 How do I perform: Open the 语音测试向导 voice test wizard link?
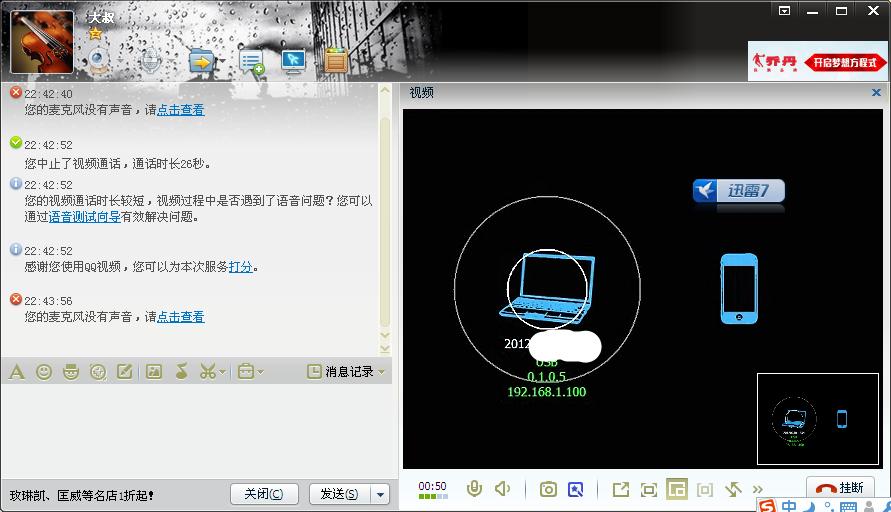[x=84, y=217]
